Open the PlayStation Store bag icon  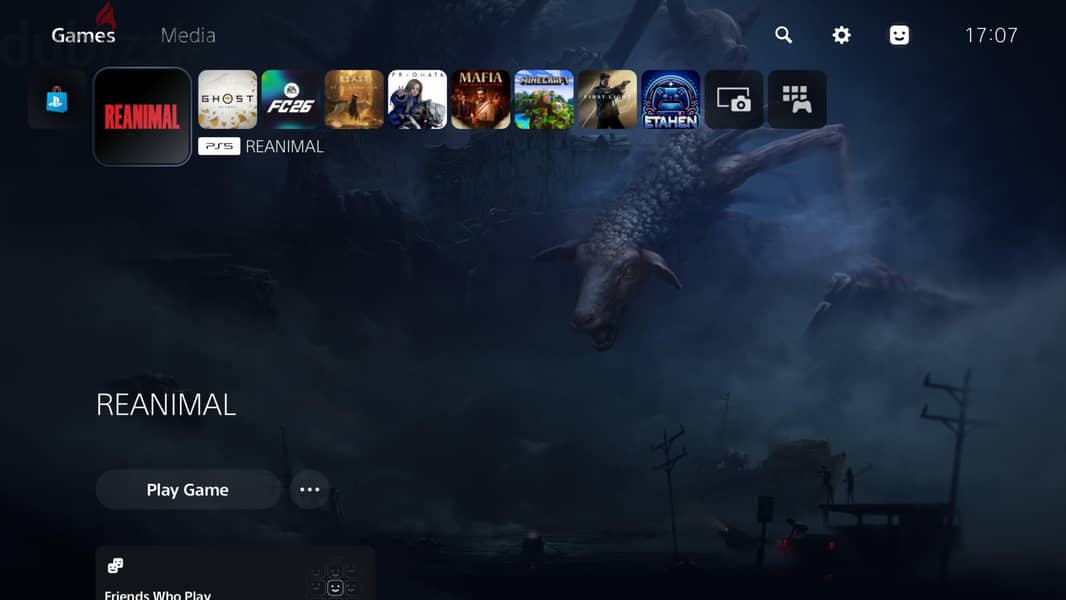tap(57, 100)
